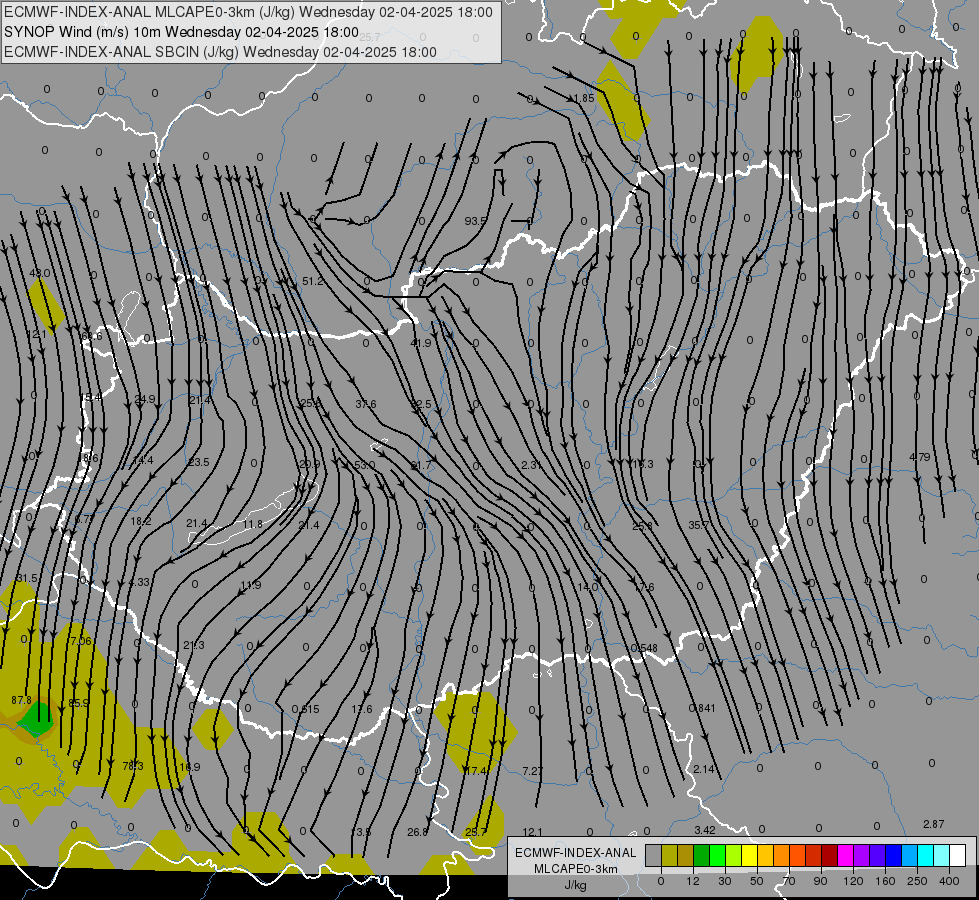
Task: Click the map value 41.9
Action: [x=421, y=343]
